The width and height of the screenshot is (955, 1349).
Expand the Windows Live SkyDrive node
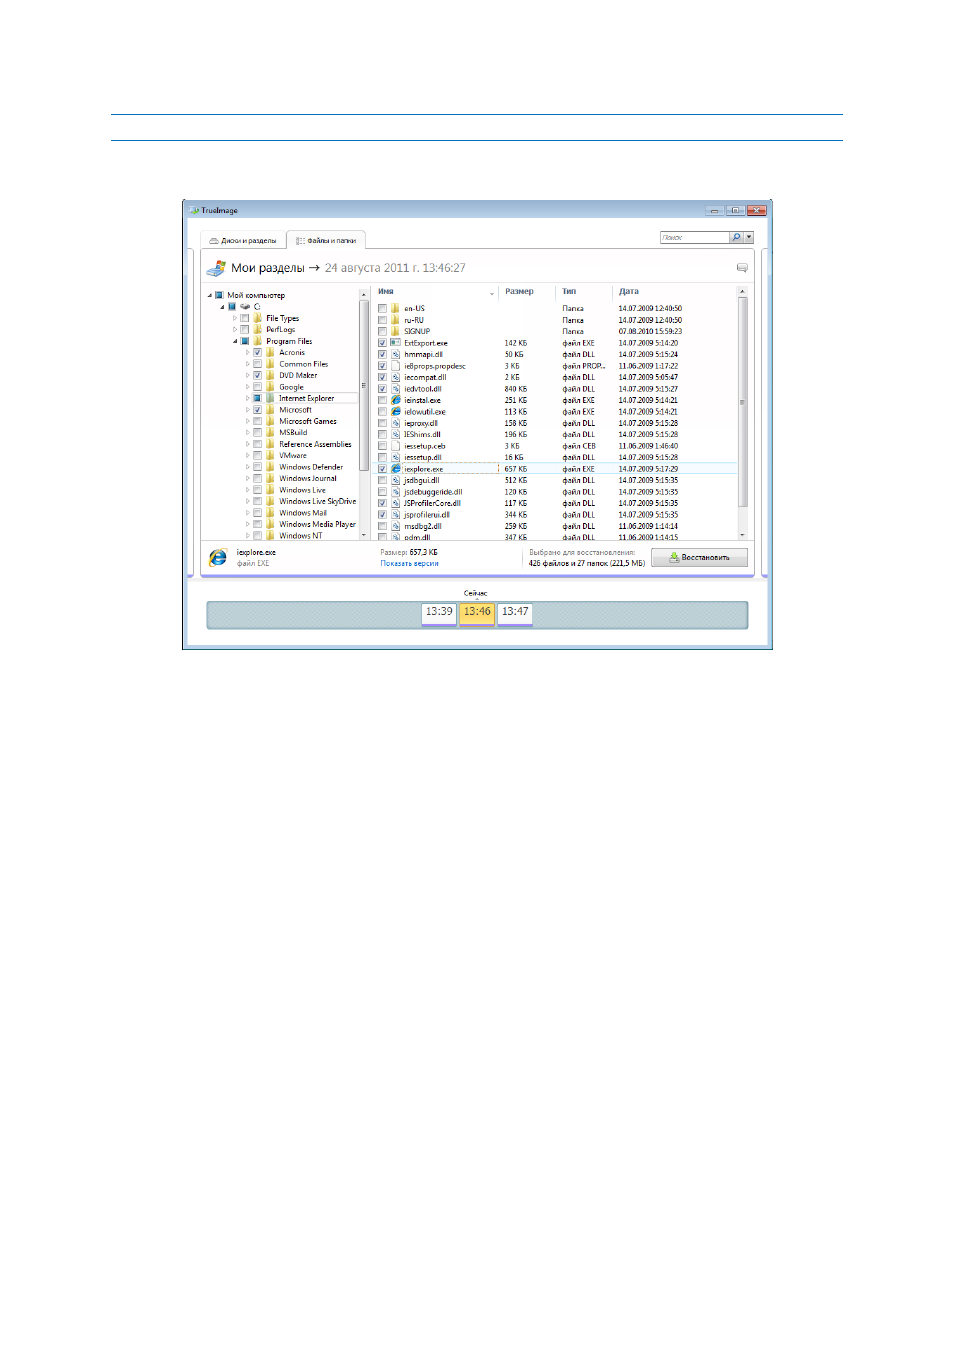pos(248,502)
